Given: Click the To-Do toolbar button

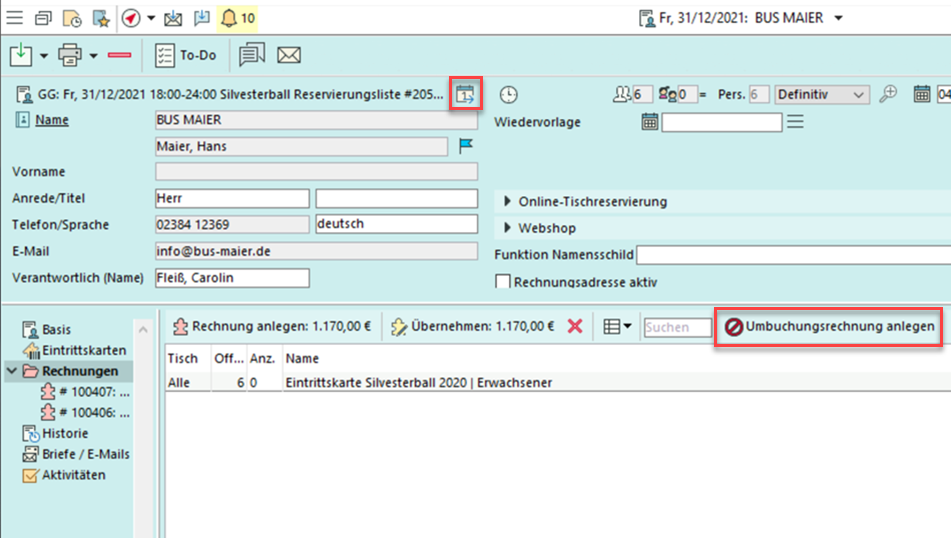Looking at the screenshot, I should click(x=186, y=55).
